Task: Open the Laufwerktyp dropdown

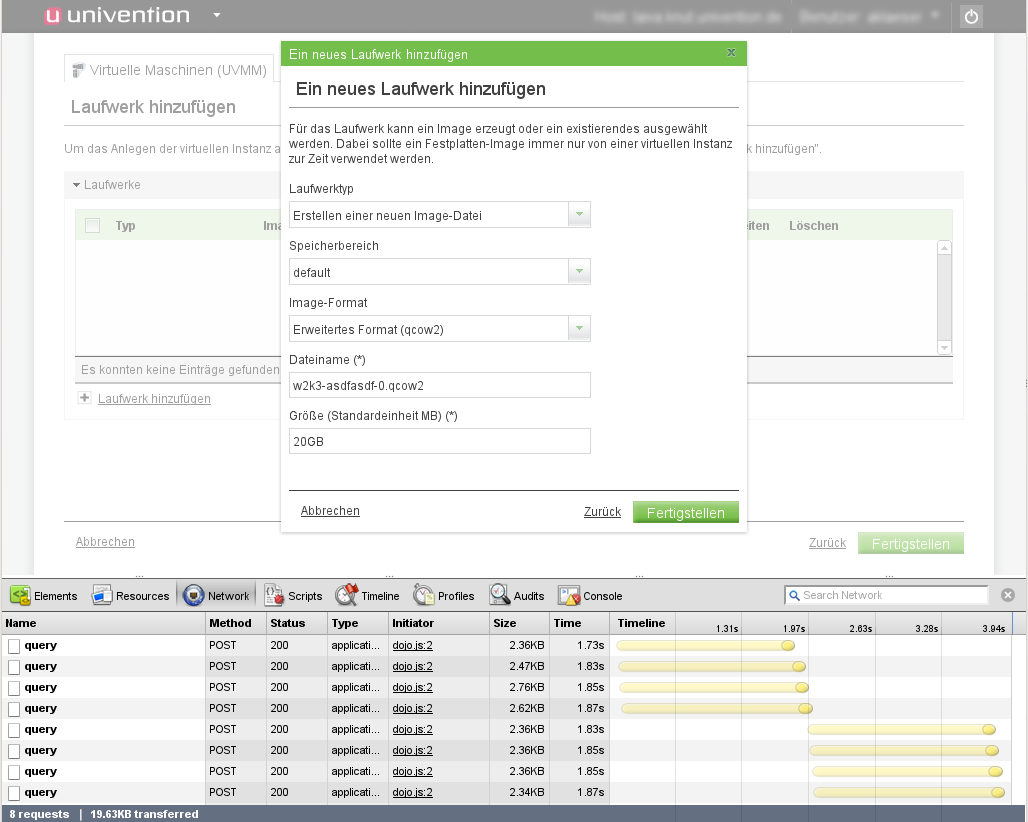Action: click(579, 215)
